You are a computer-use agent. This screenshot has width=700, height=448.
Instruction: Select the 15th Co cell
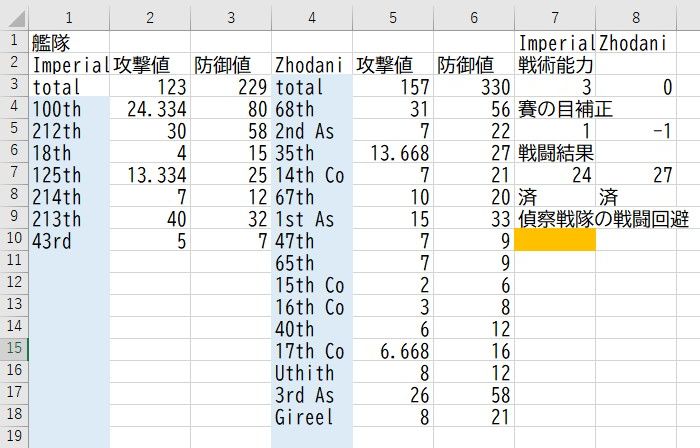(x=312, y=284)
